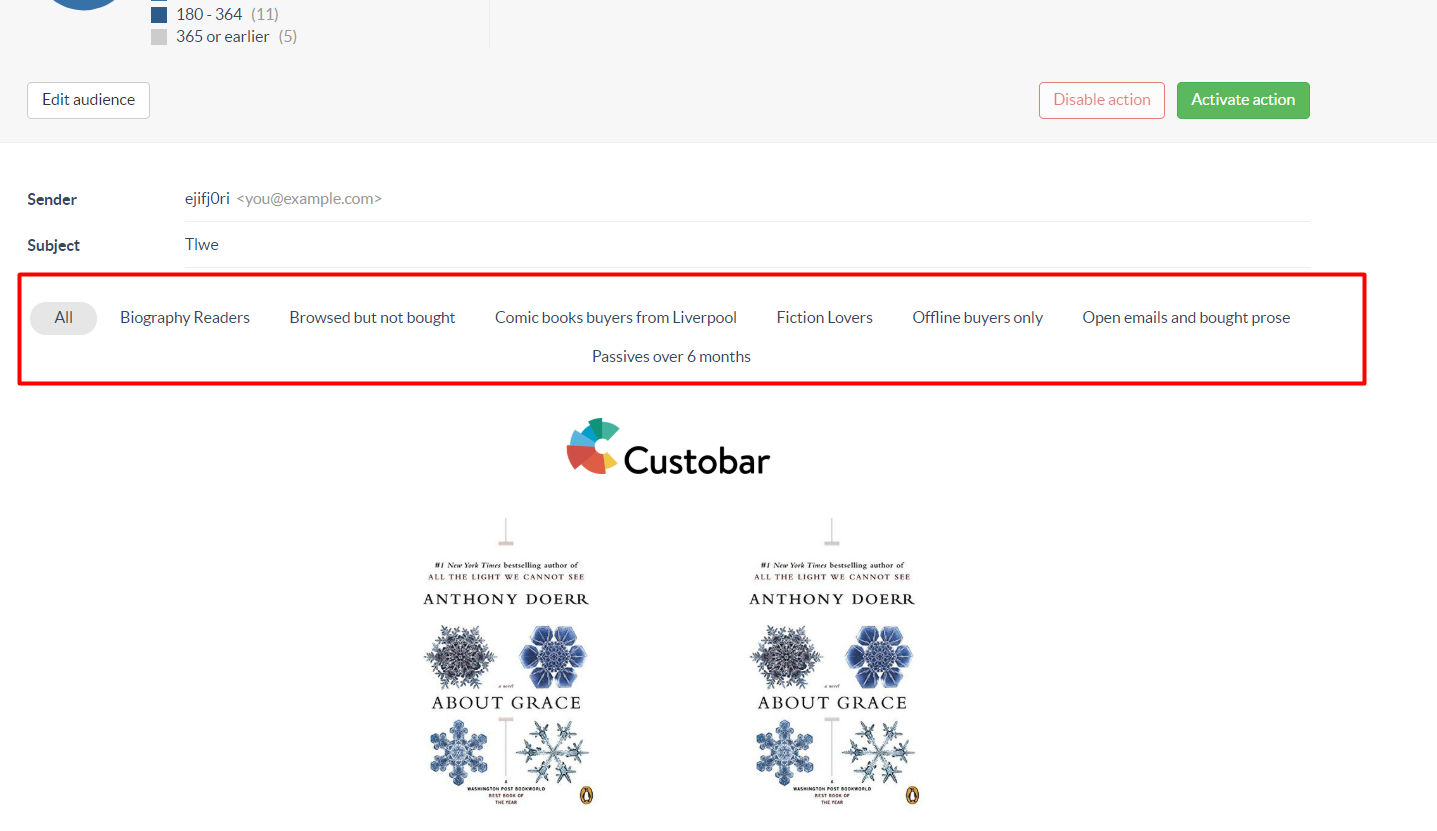
Task: Switch to the Biography Readers tab
Action: [x=185, y=318]
